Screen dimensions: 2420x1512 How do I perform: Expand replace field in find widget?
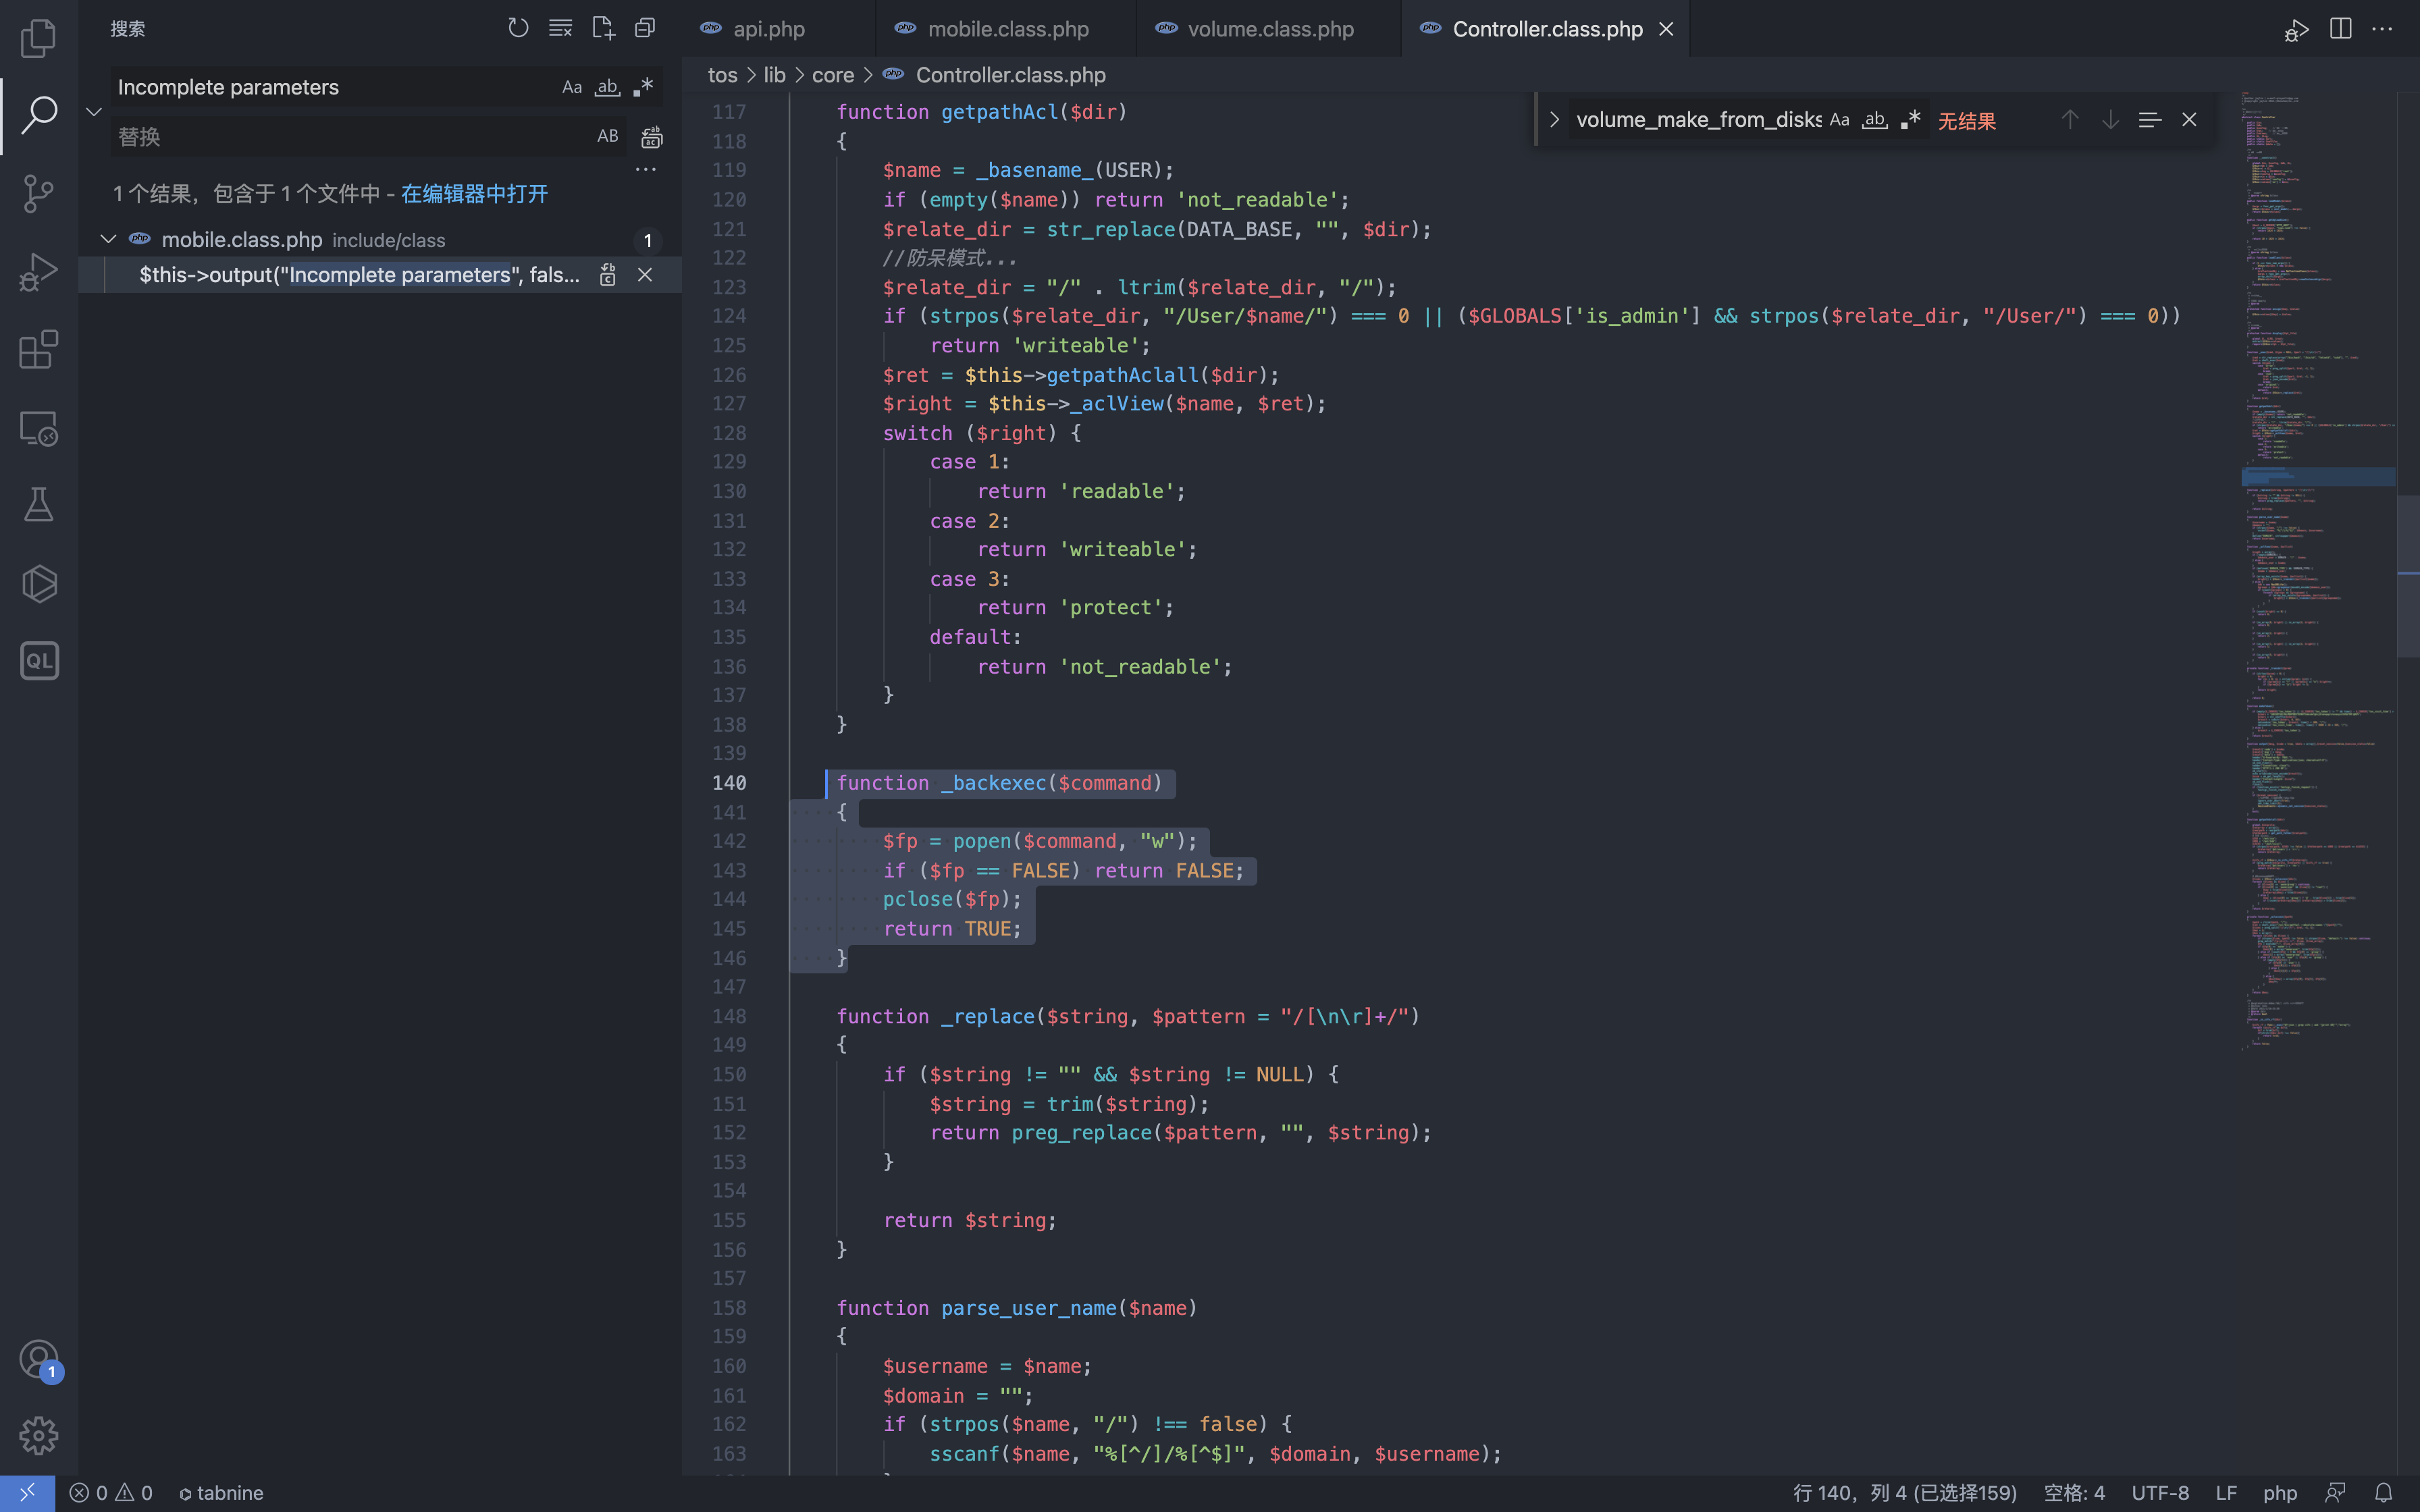(1554, 120)
